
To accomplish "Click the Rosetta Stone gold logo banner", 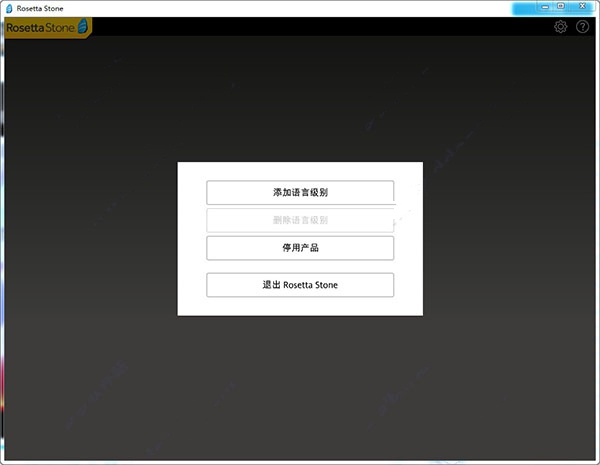I will 48,28.
